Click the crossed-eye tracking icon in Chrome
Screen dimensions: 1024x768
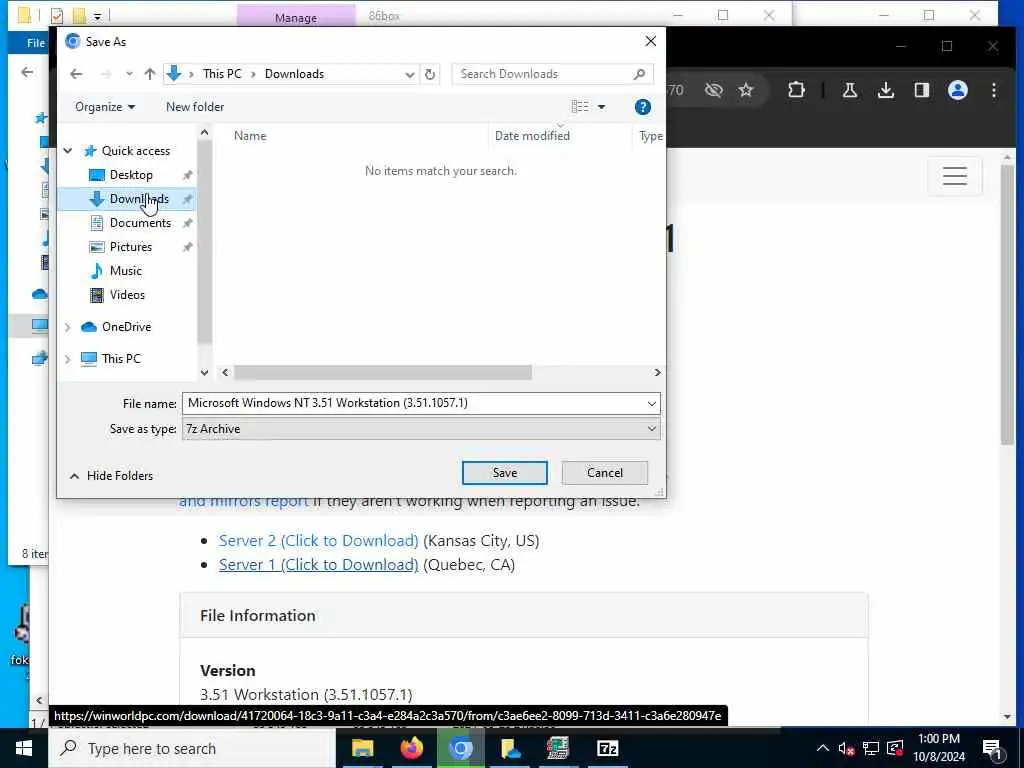point(714,90)
